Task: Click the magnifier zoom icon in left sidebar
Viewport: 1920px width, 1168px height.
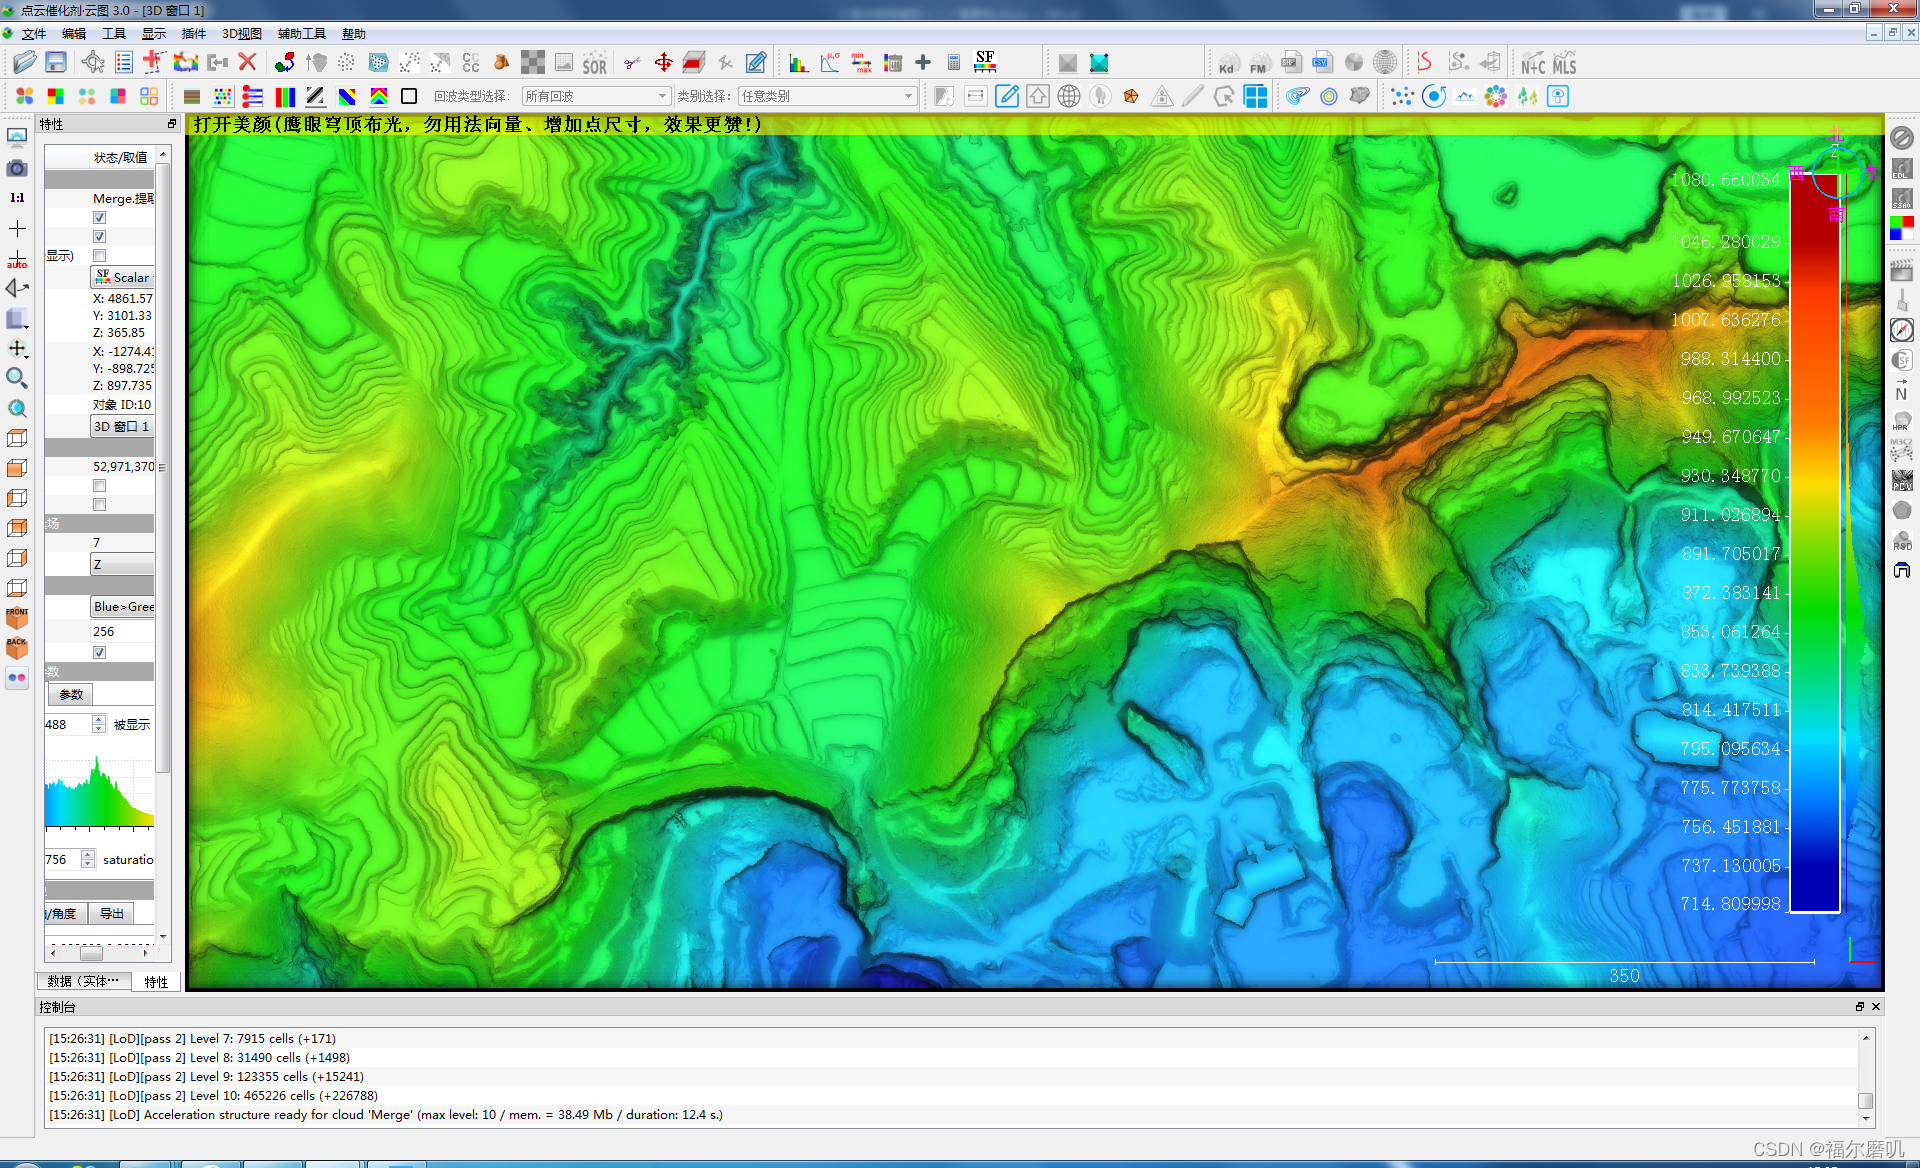Action: point(17,378)
